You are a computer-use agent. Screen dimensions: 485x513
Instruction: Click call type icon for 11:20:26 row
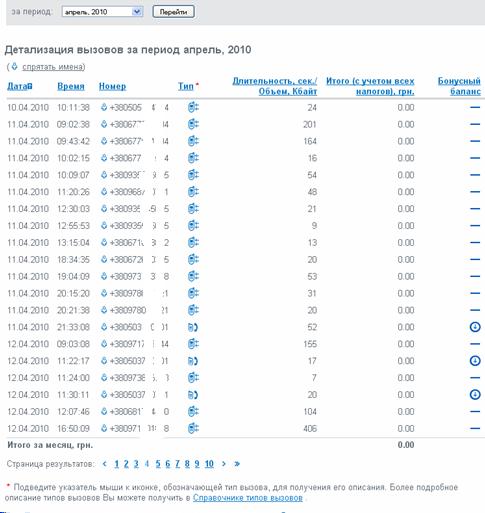193,192
